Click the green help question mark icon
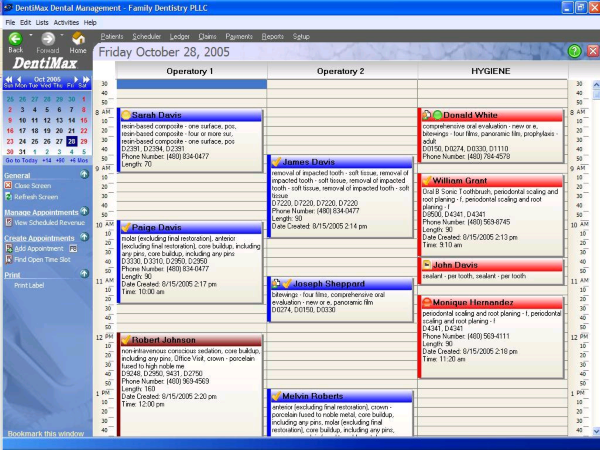 pos(574,51)
